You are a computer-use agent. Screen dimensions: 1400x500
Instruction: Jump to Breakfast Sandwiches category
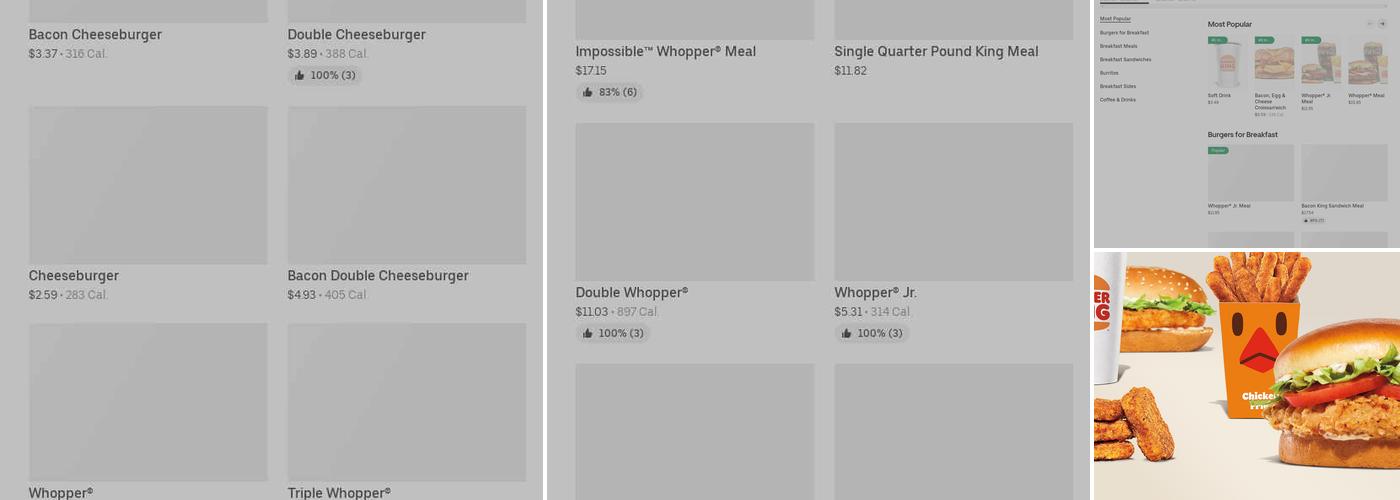pyautogui.click(x=1125, y=59)
